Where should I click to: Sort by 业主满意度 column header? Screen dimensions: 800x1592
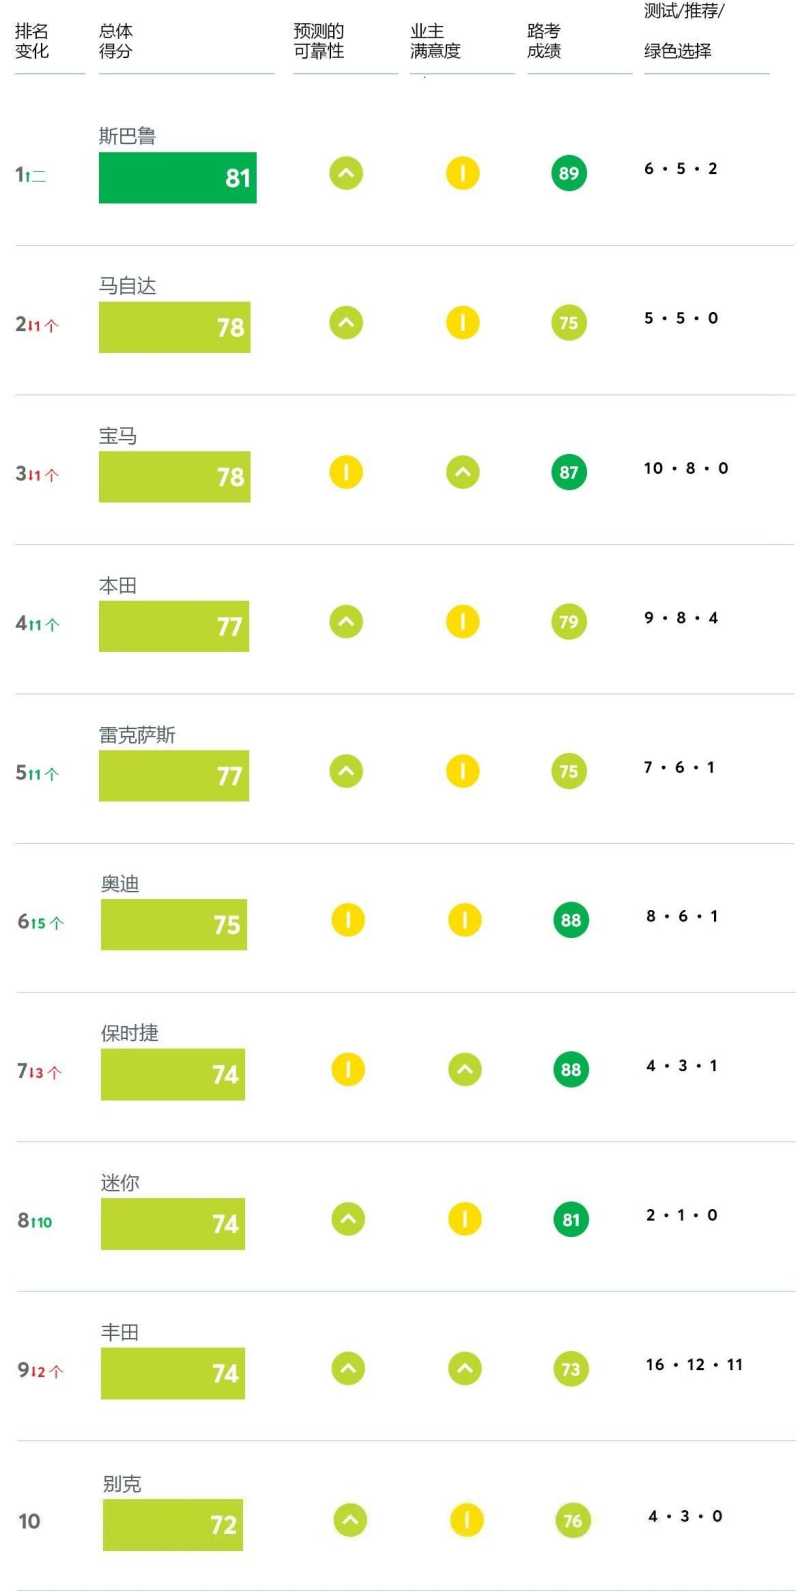435,42
